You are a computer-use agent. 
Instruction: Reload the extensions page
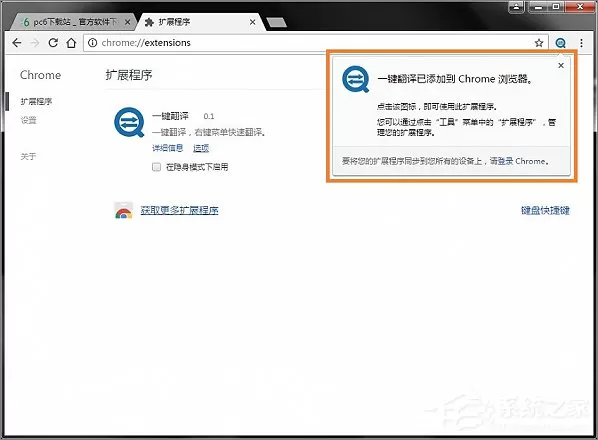53,43
